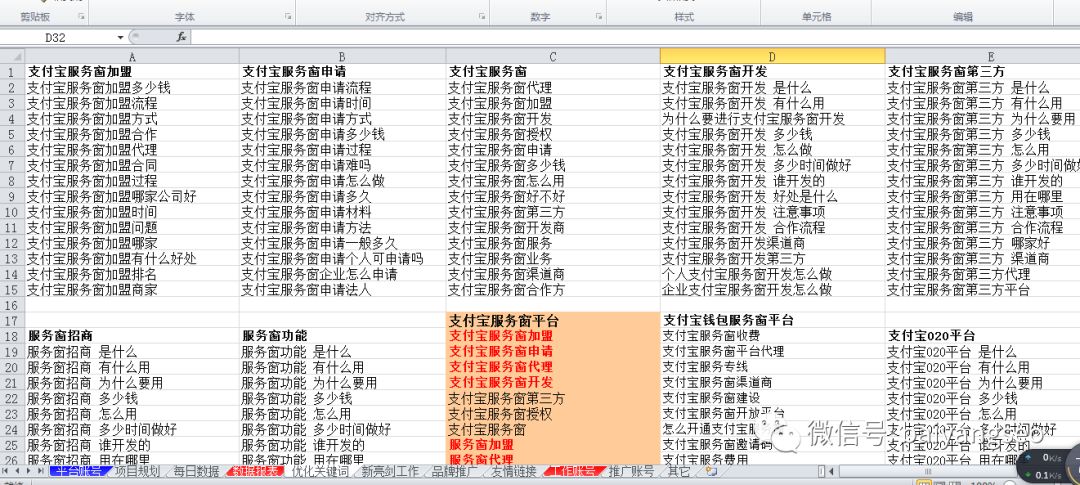Select row 16 header
Screen dimensions: 1080x485
(x=12, y=305)
